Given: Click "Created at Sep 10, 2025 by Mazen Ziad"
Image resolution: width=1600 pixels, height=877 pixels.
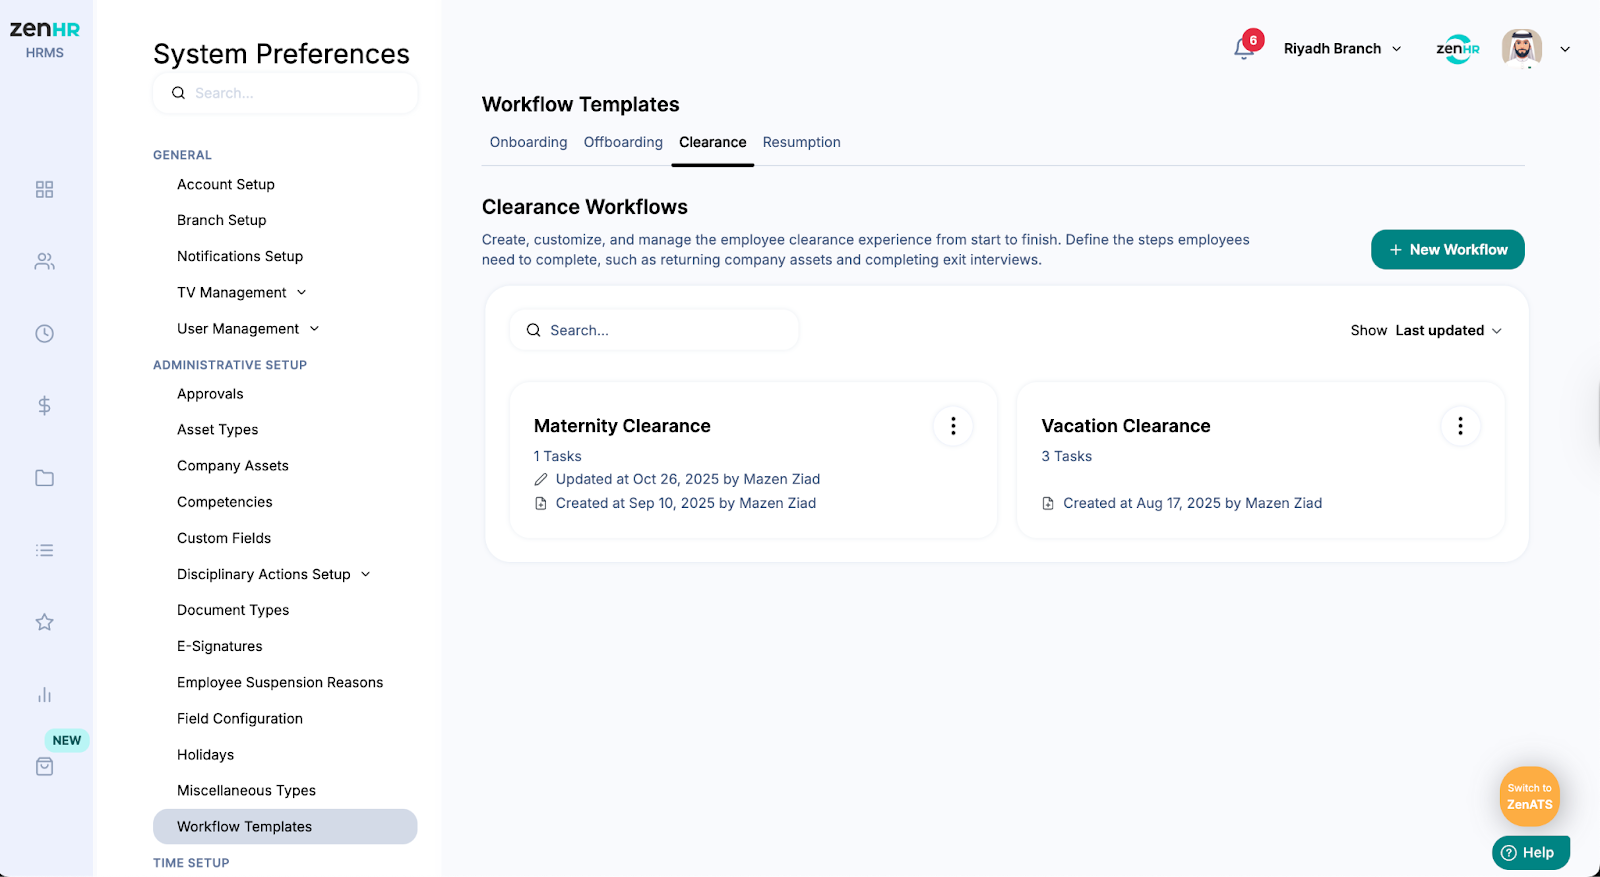Looking at the screenshot, I should point(686,504).
